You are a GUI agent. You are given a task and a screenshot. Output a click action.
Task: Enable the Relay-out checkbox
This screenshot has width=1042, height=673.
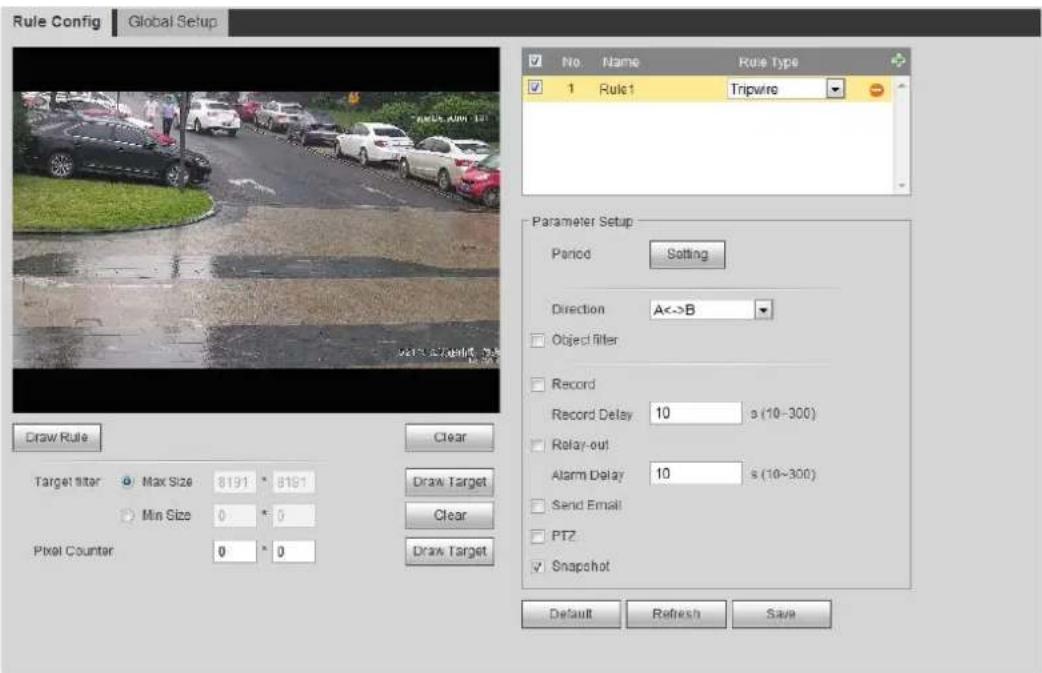point(538,445)
